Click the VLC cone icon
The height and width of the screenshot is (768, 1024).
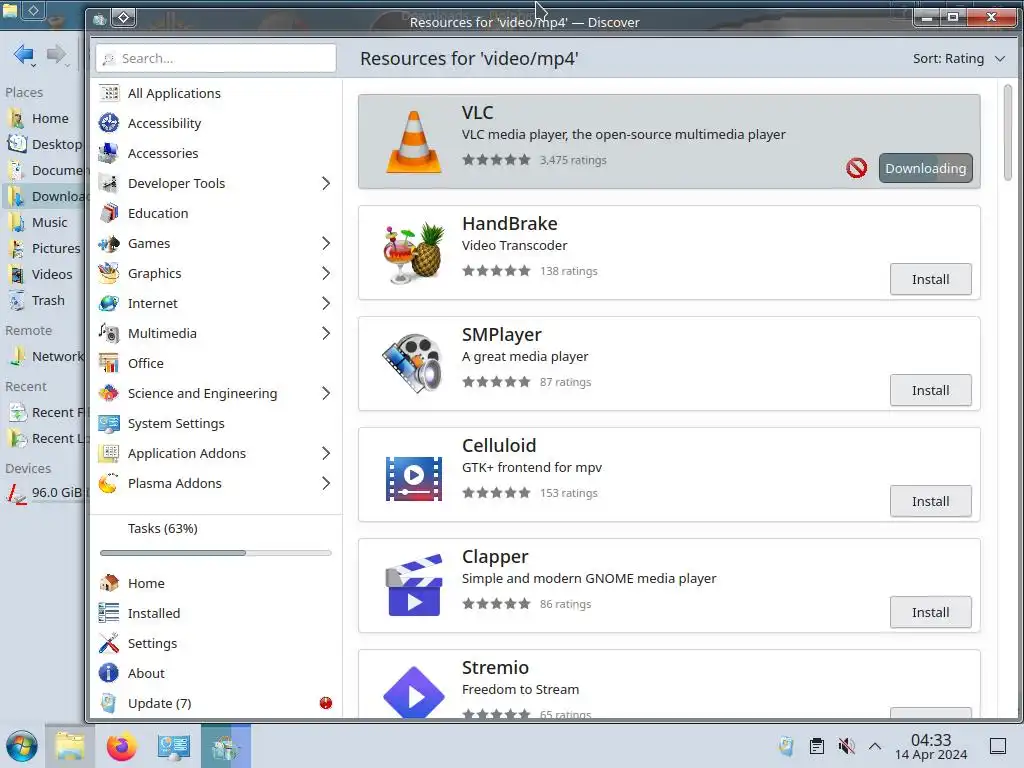click(414, 142)
